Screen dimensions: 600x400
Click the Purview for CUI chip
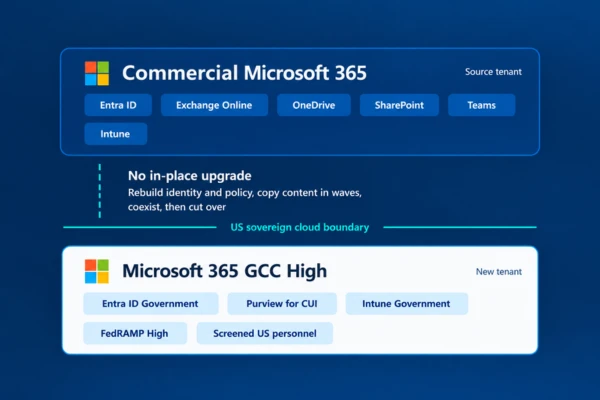tap(282, 304)
